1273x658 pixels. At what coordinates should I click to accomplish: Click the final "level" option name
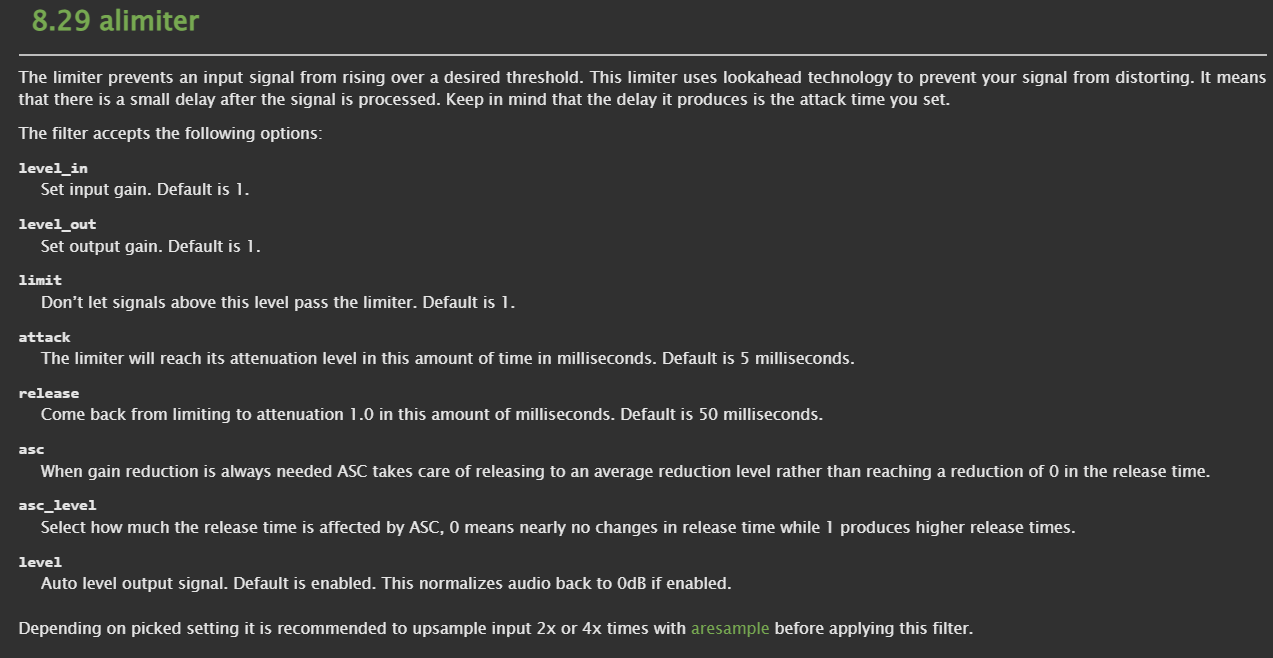(40, 562)
